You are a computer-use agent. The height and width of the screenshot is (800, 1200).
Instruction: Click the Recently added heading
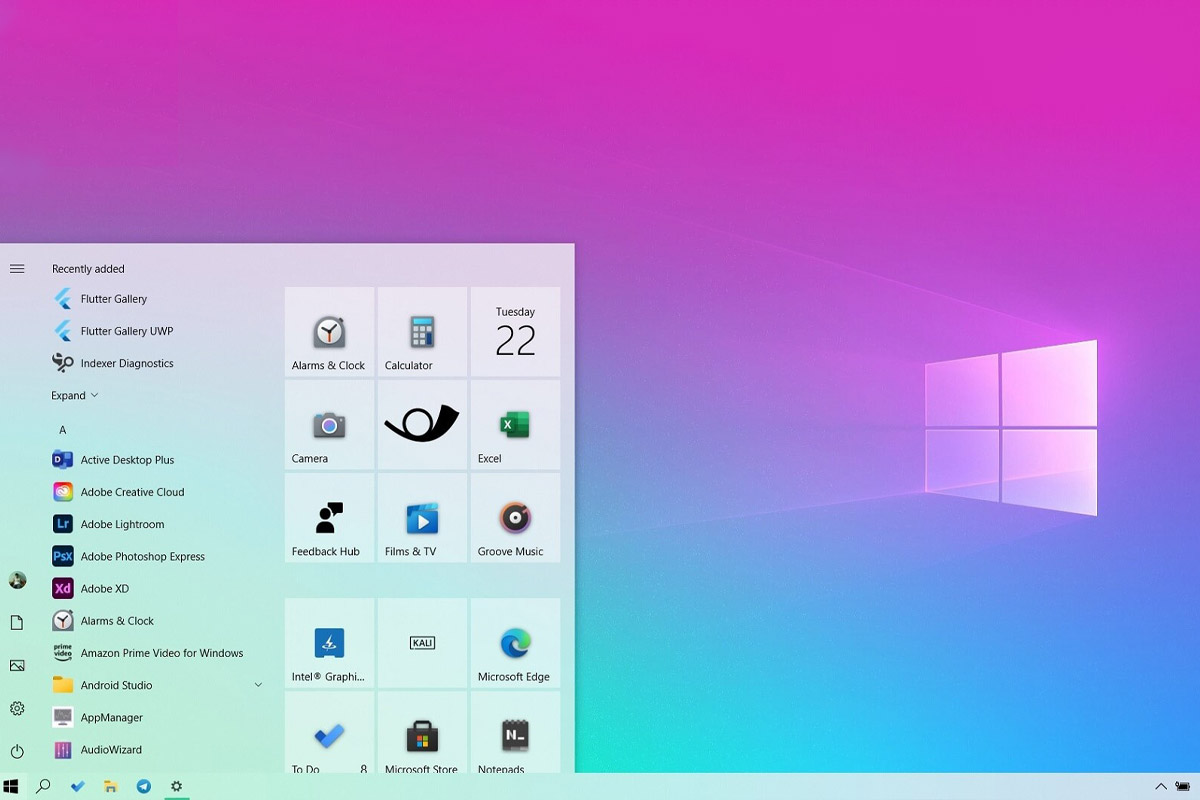click(x=88, y=269)
